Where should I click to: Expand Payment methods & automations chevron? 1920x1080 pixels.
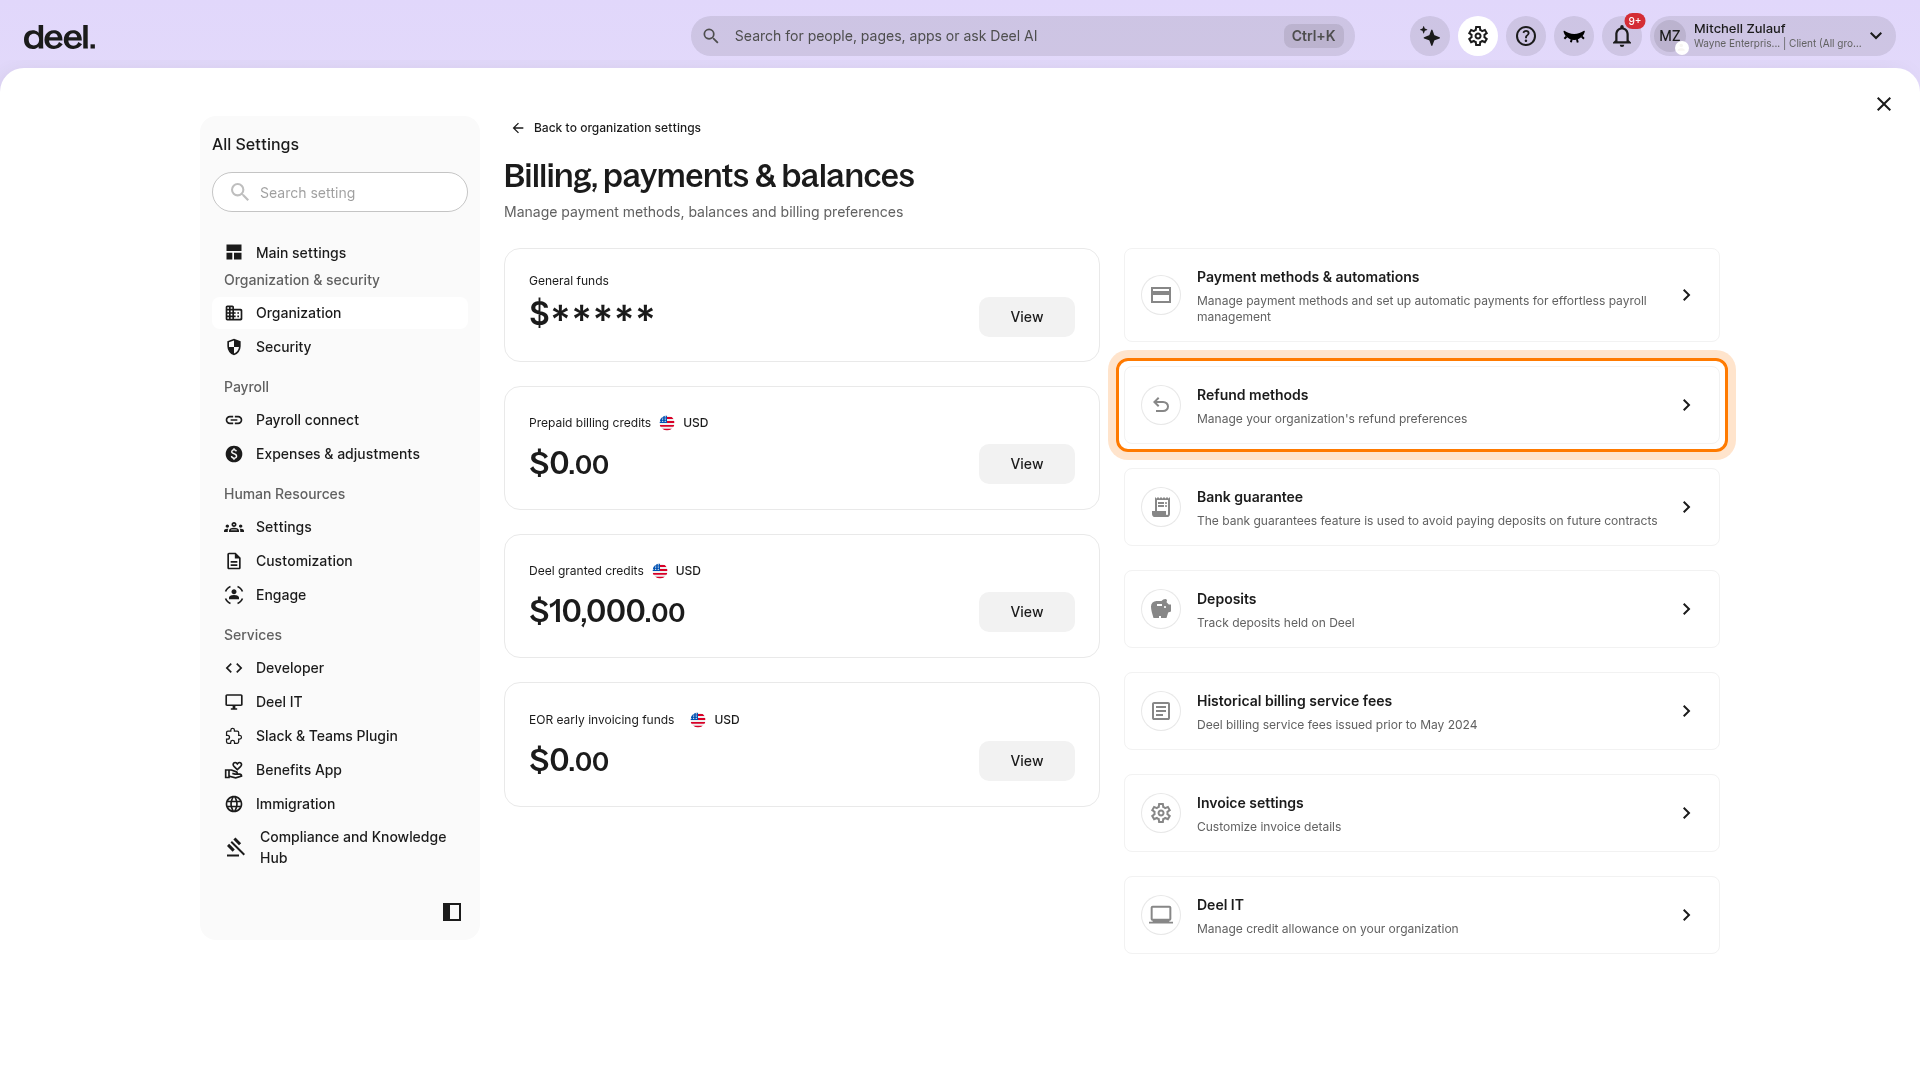pos(1686,295)
